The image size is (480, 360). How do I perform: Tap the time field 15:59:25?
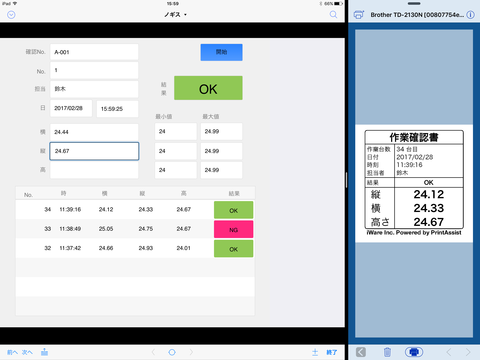click(x=117, y=109)
